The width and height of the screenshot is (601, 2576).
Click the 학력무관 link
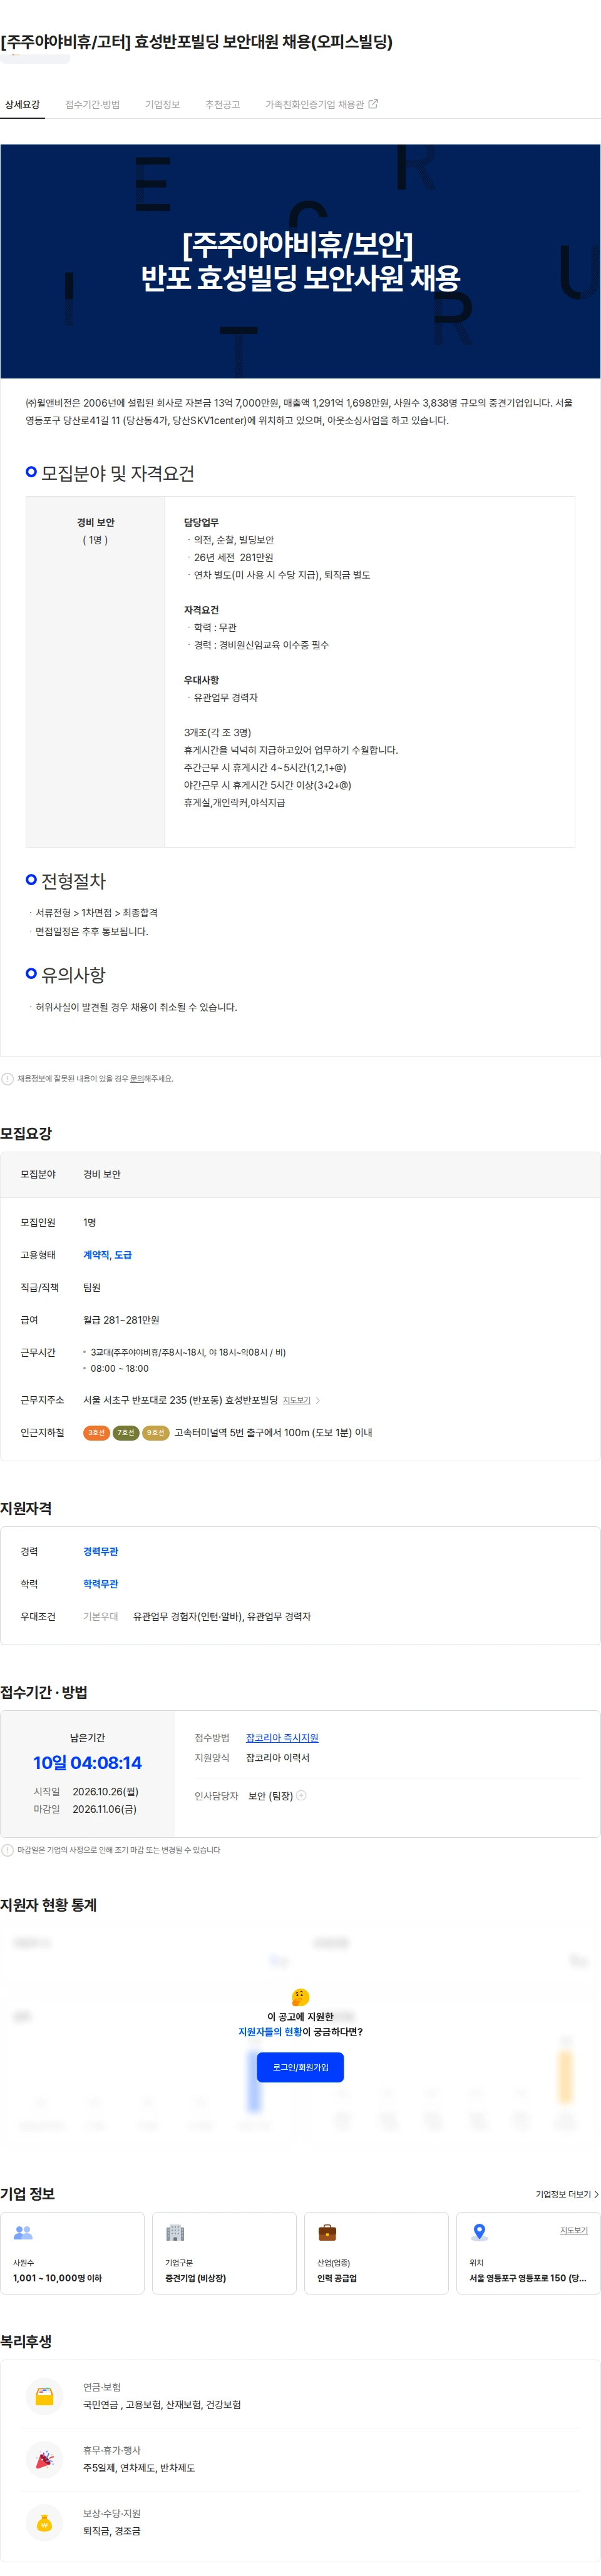[100, 1583]
